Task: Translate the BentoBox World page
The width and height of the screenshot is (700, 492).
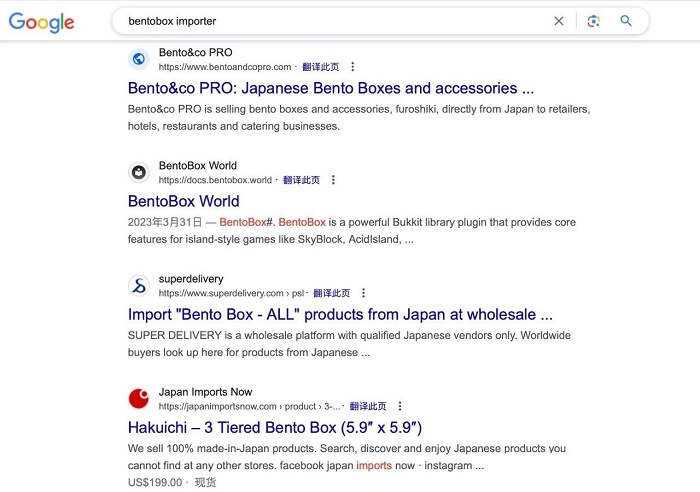Action: 301,180
